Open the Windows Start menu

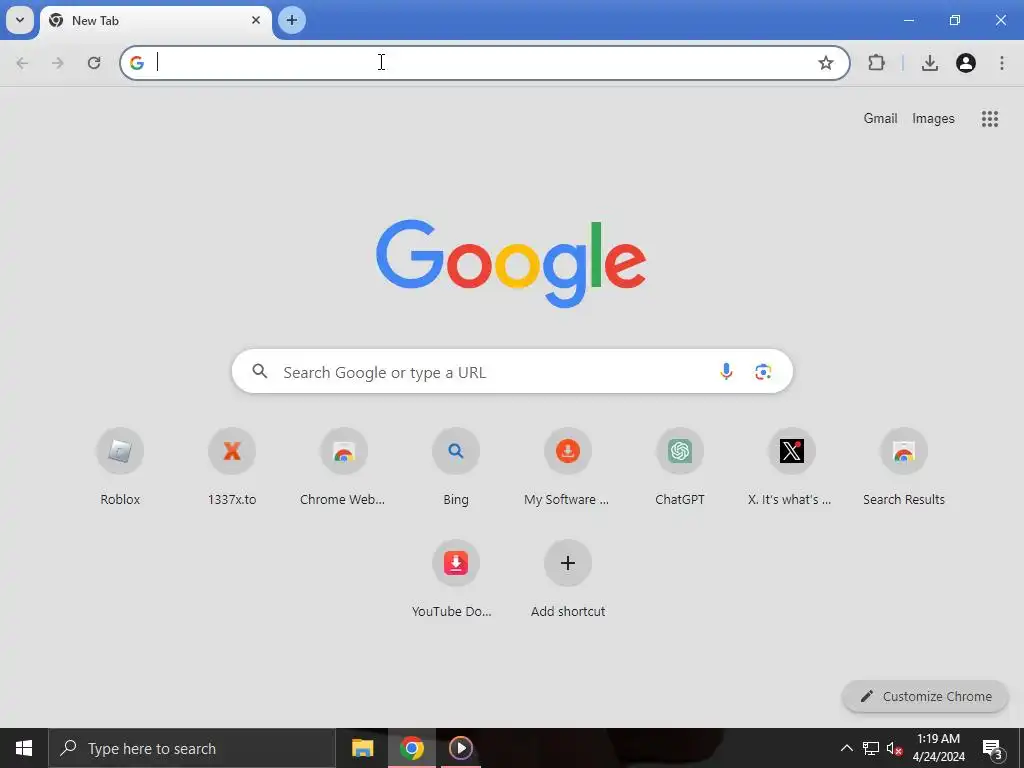click(x=24, y=748)
